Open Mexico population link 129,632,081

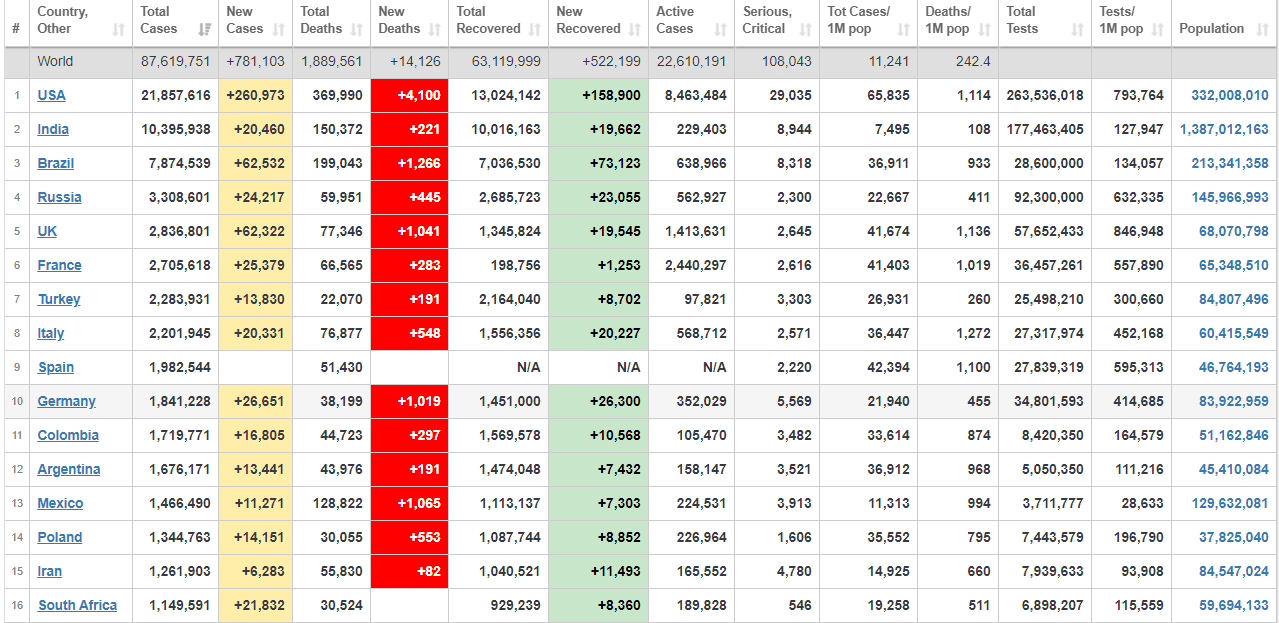click(x=1230, y=504)
